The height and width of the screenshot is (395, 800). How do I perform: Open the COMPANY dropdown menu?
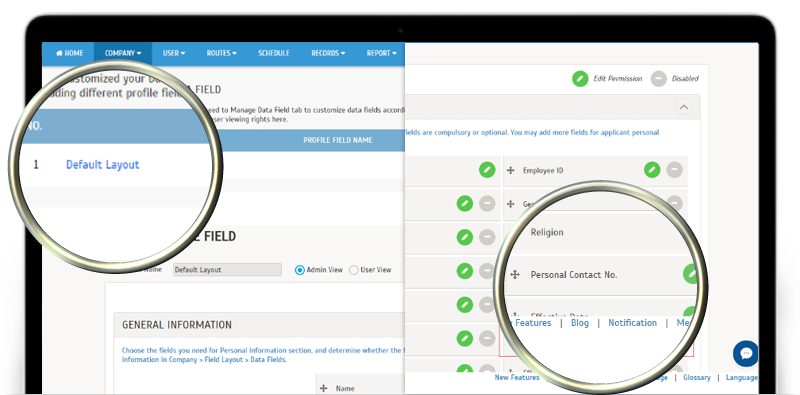pos(123,53)
